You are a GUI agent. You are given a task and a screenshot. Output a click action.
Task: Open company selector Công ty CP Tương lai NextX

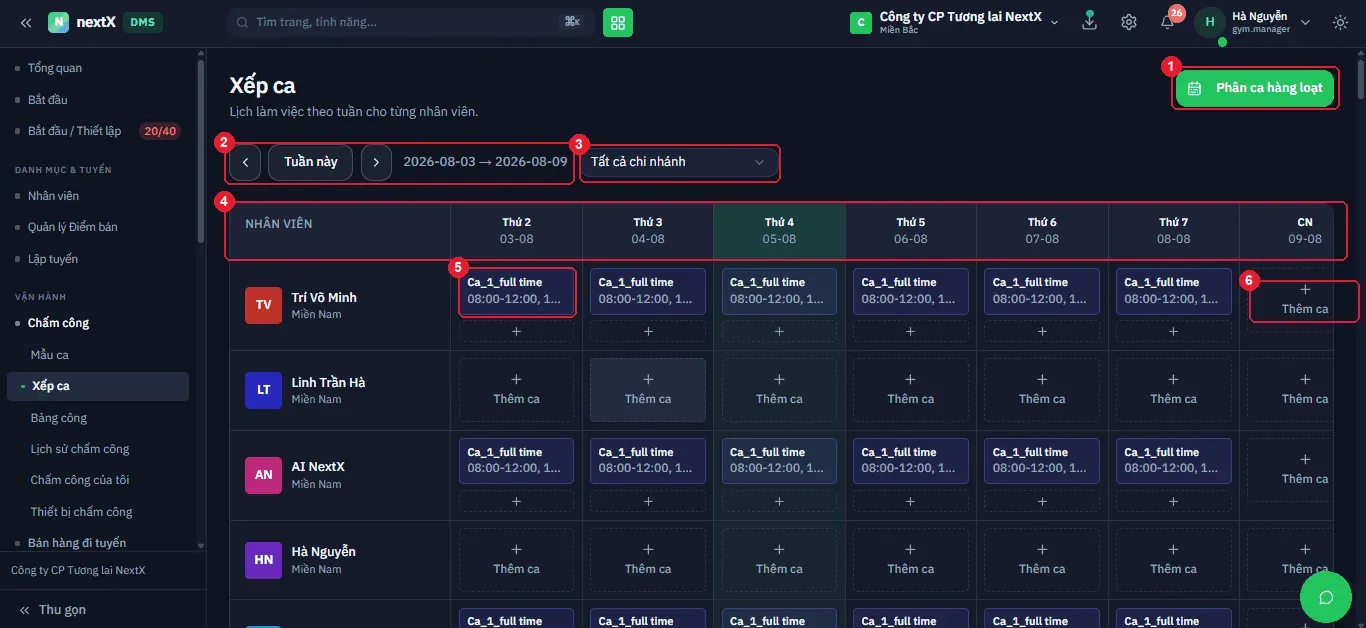click(x=955, y=22)
